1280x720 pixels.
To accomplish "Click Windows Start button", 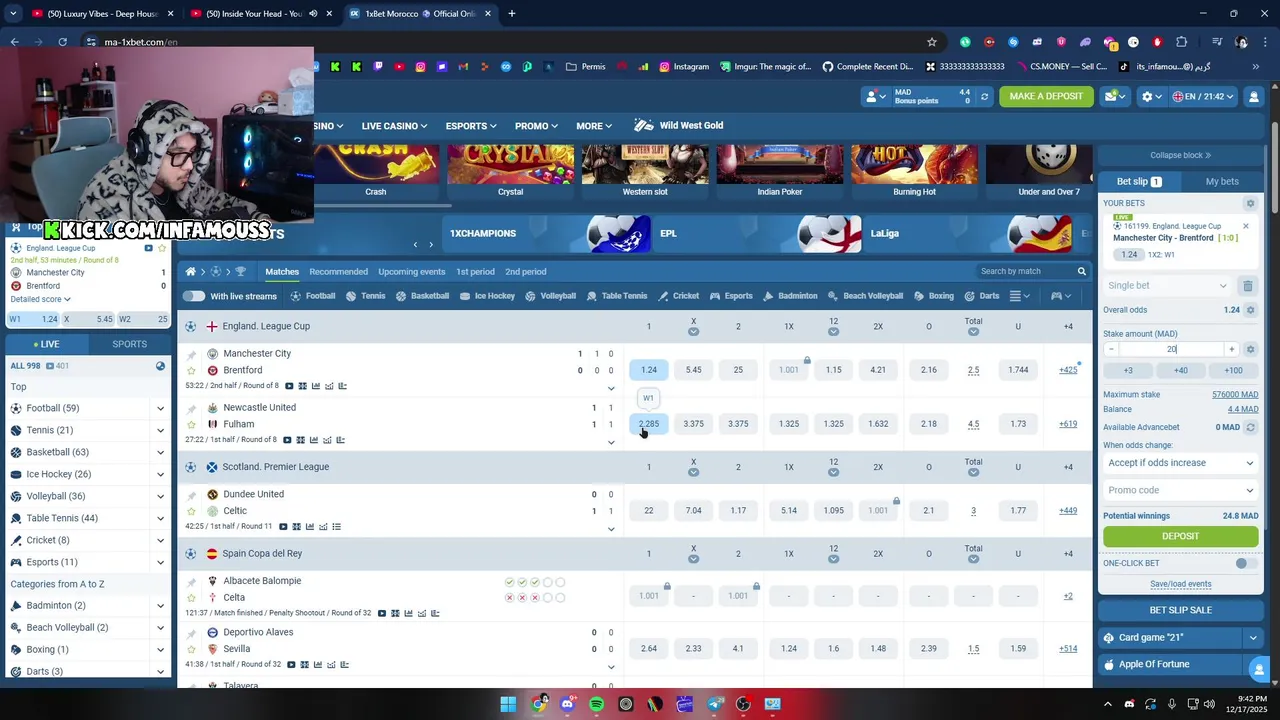I will [x=508, y=704].
